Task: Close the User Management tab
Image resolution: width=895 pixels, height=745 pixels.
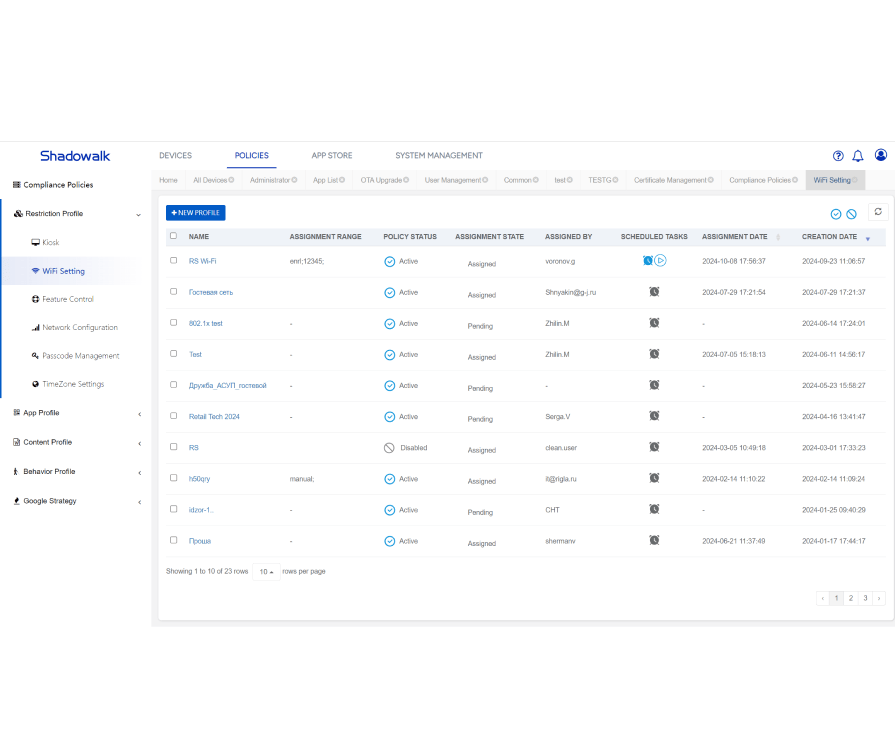Action: (485, 180)
